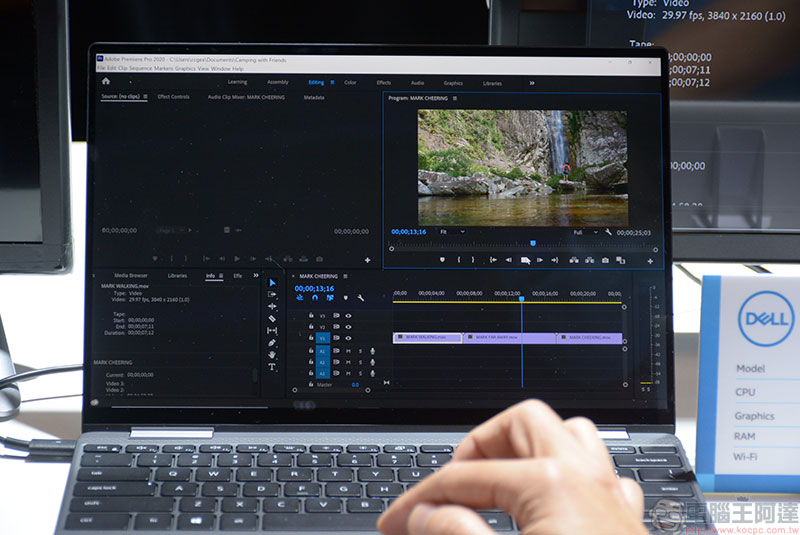Hide track V2 with its eye icon
Screen dimensions: 800x535
click(348, 327)
